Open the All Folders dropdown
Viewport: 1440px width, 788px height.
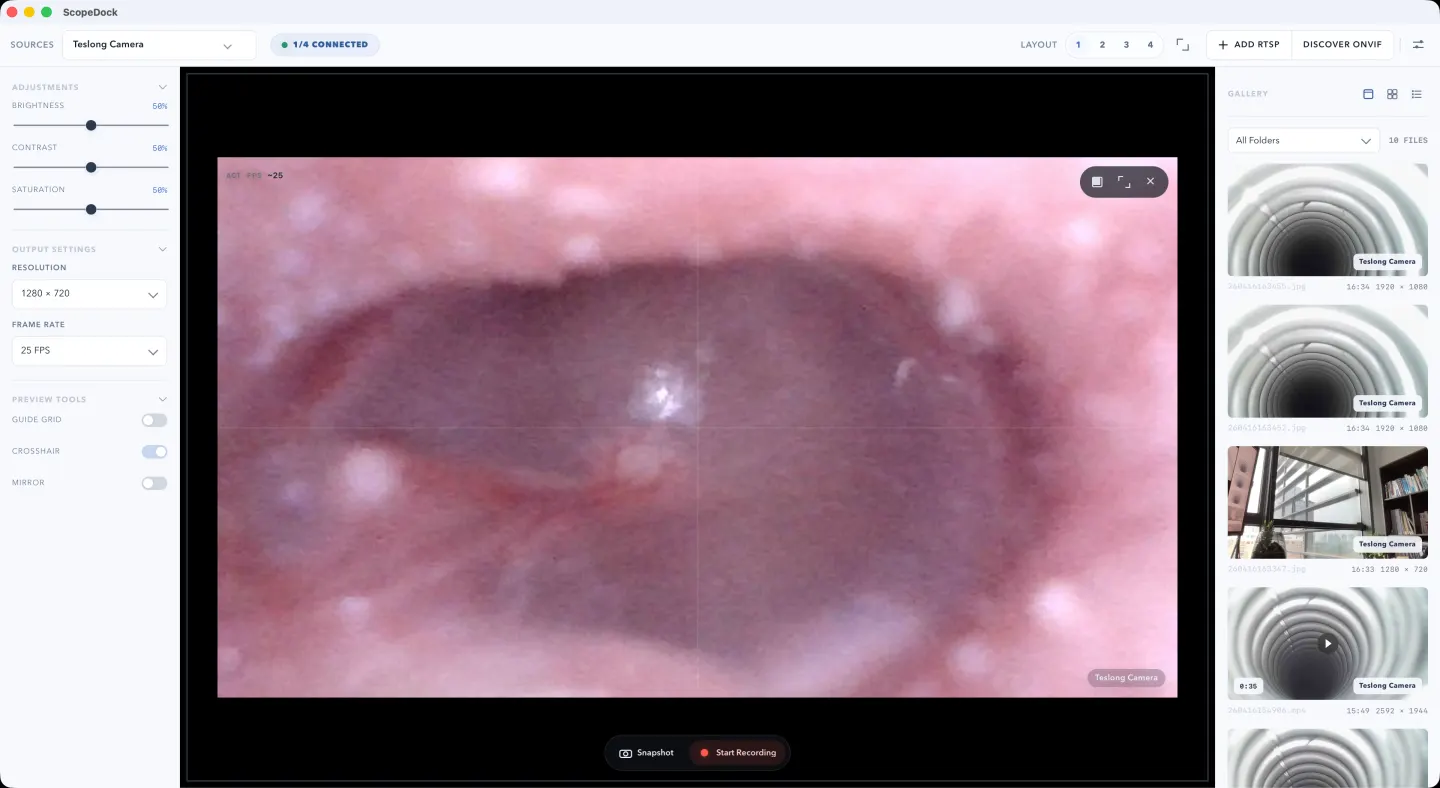(1303, 141)
